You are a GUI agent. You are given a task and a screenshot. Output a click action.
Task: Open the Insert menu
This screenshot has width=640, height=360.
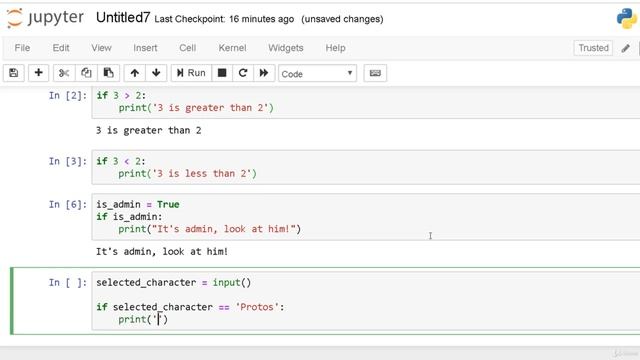tap(145, 48)
